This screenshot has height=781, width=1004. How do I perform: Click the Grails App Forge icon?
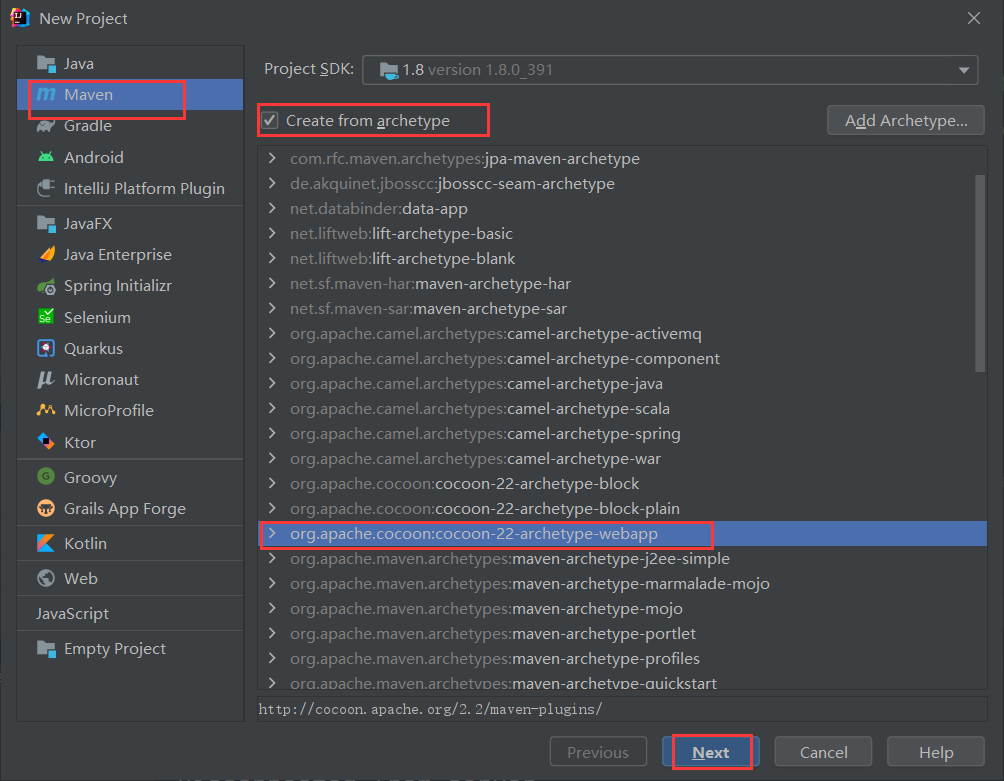click(x=46, y=509)
